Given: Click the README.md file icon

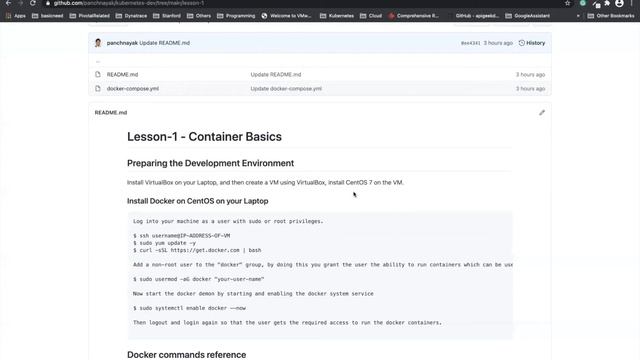Looking at the screenshot, I should coord(98,74).
